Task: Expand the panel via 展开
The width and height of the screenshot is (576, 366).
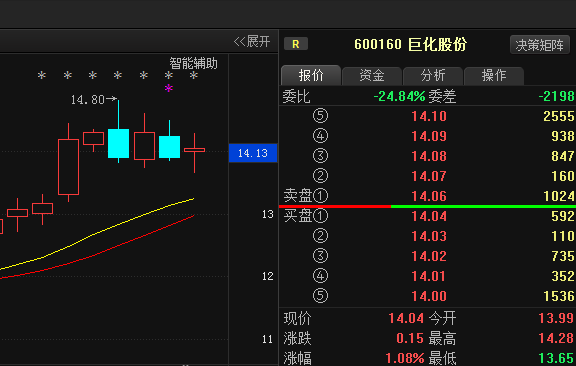Action: (x=252, y=41)
